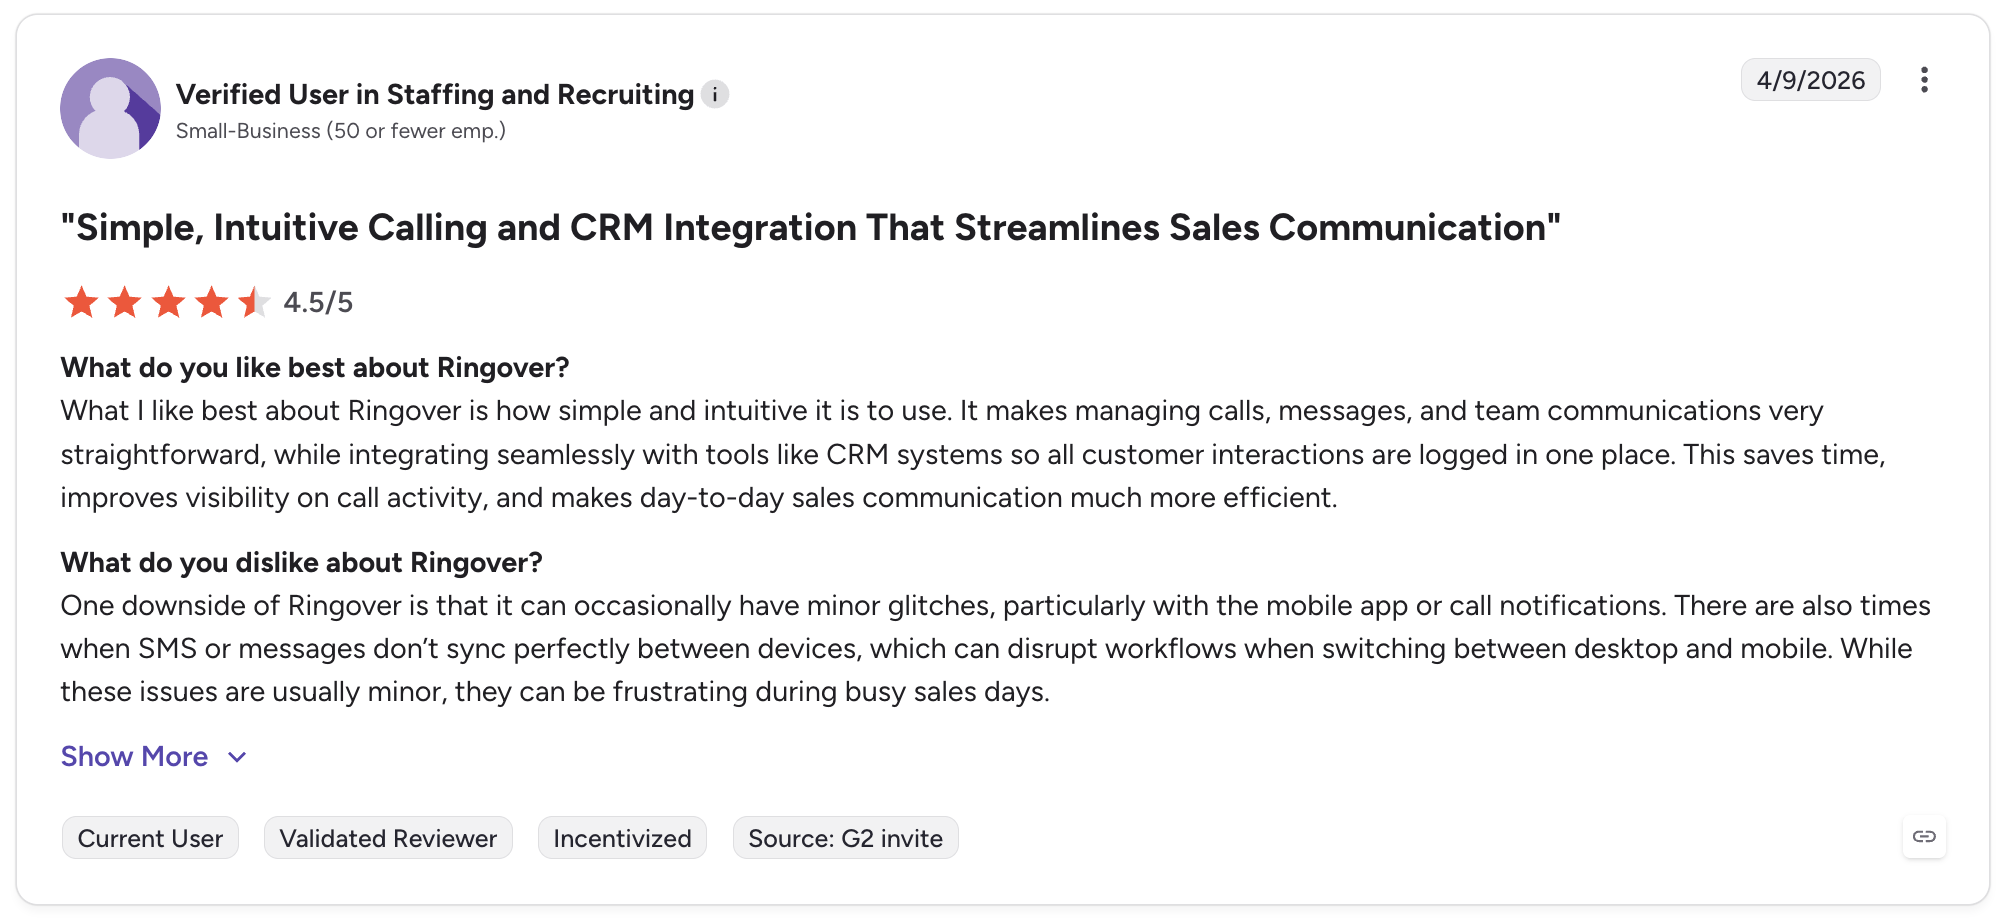This screenshot has height=922, width=2006.
Task: Click the 4.5/5 rating text
Action: pyautogui.click(x=318, y=302)
